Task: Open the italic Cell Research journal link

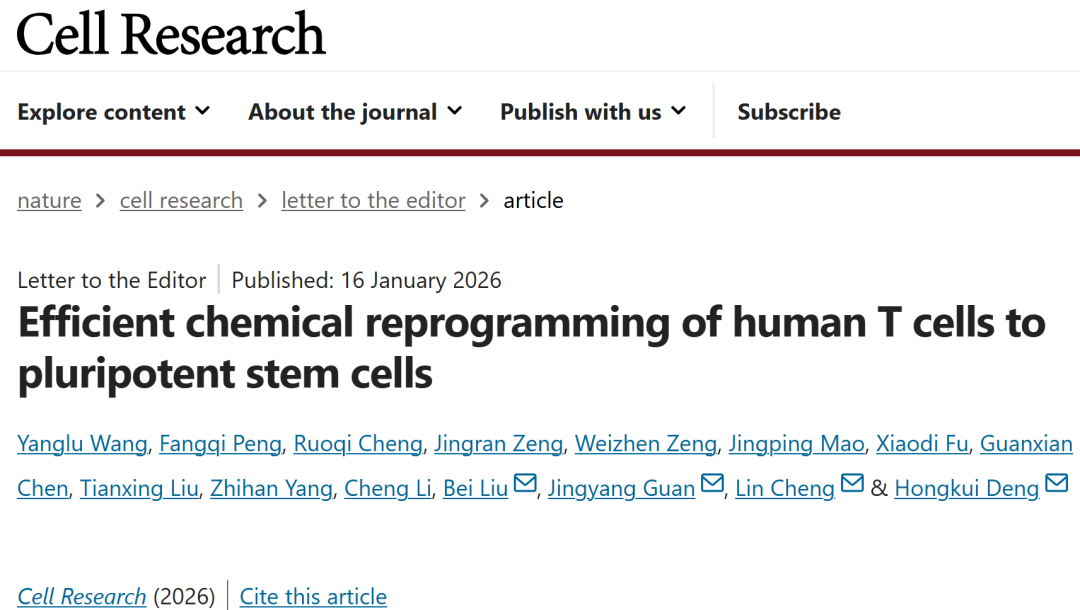Action: (x=82, y=597)
